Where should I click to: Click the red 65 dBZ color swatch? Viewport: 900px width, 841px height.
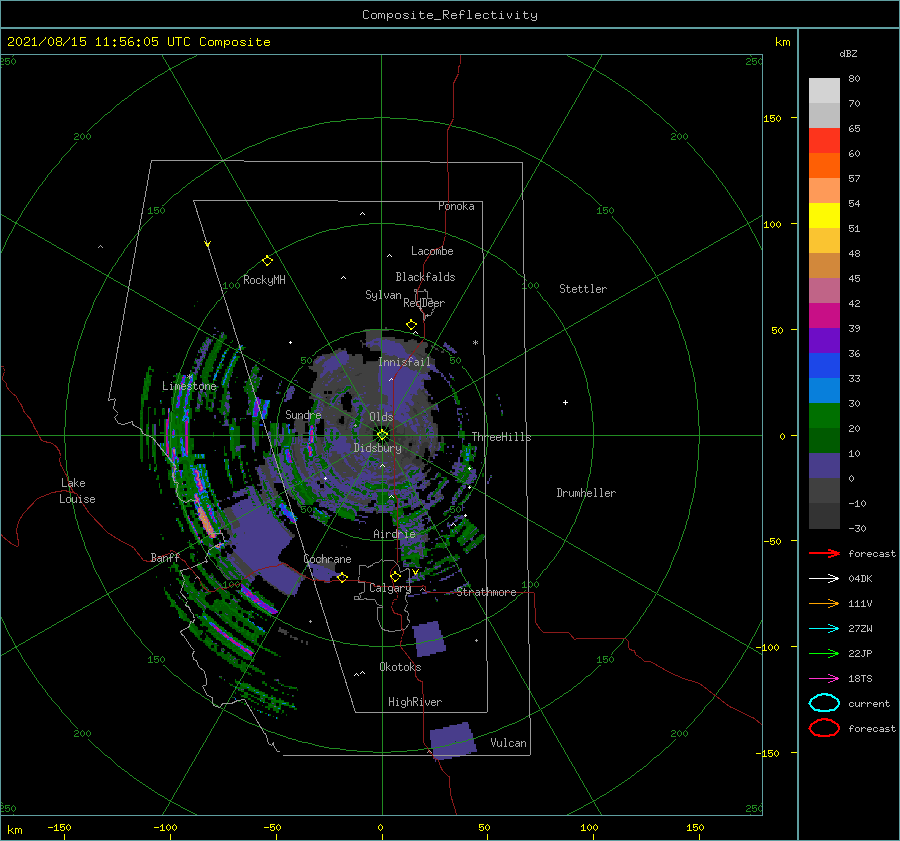click(824, 141)
